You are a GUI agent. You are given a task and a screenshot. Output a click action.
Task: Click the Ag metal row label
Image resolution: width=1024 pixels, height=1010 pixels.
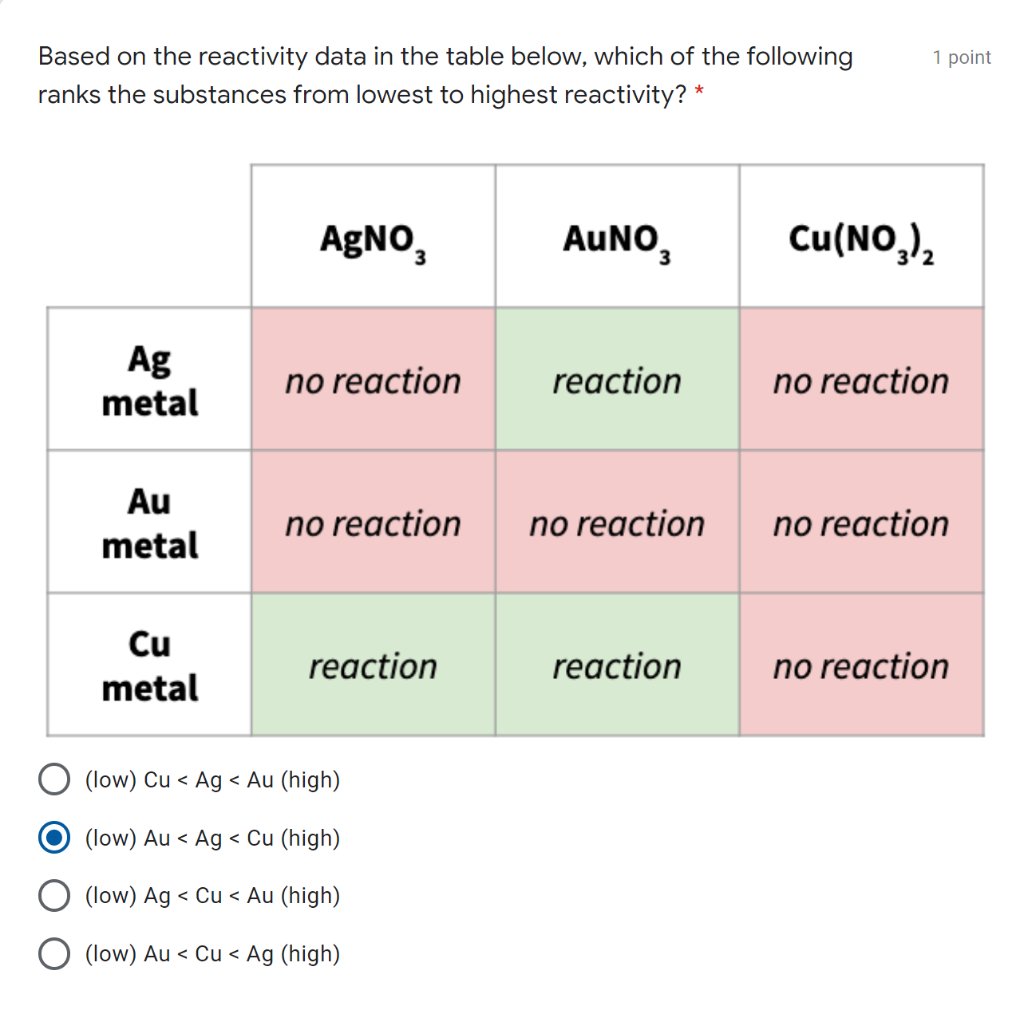tap(147, 380)
